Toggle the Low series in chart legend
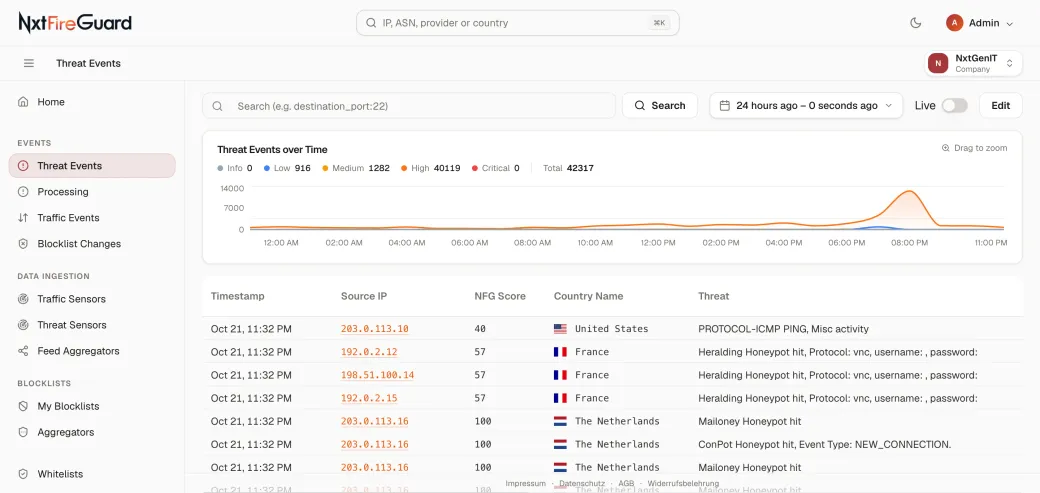 coord(287,168)
